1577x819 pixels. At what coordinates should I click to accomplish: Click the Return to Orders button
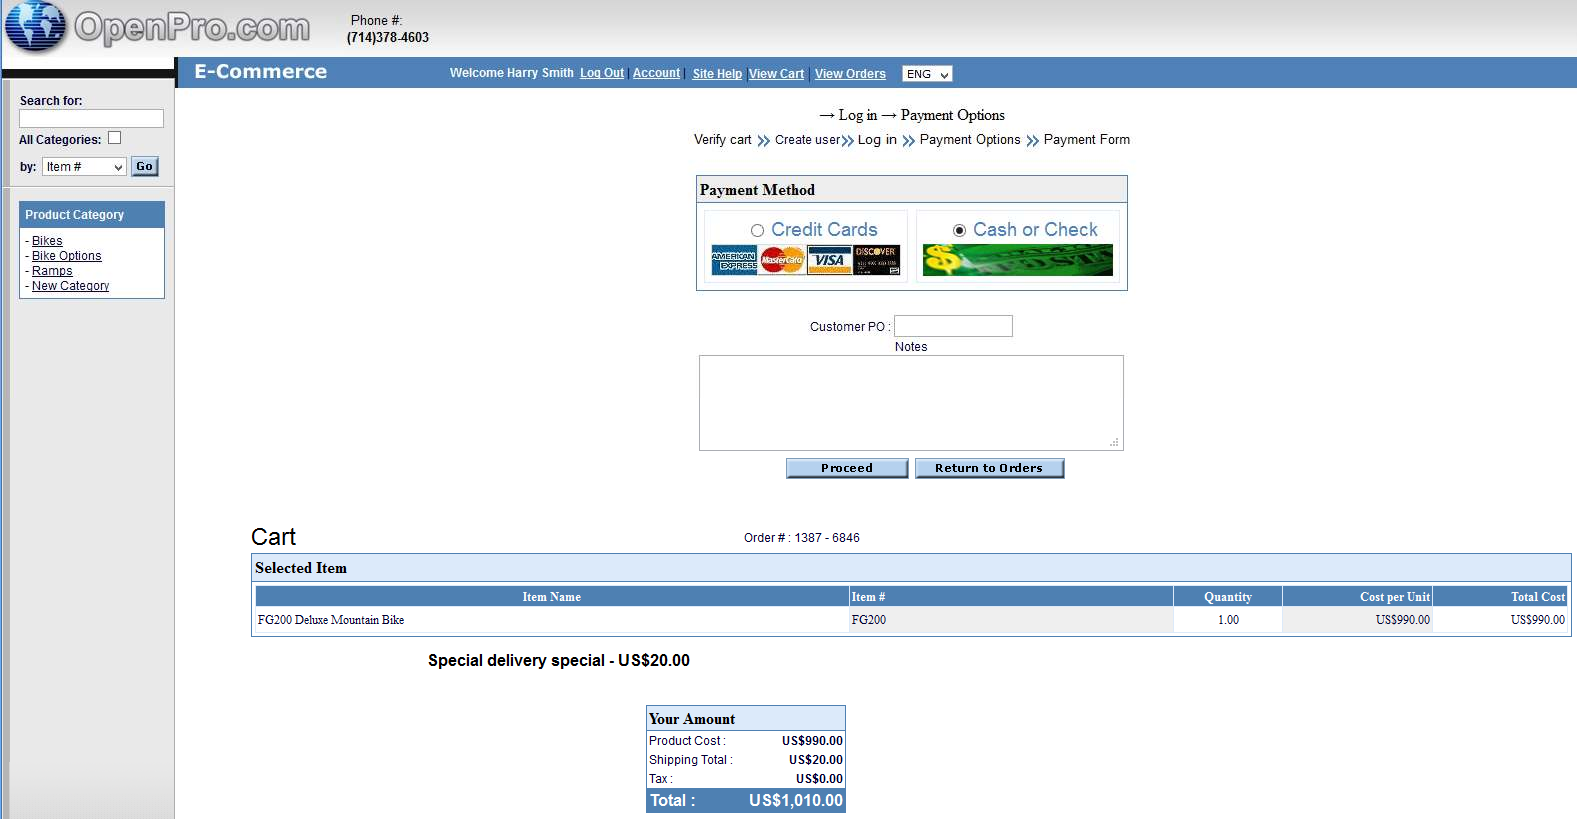989,468
